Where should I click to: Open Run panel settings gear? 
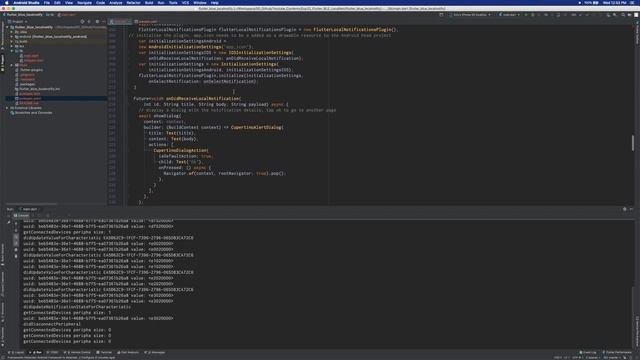624,209
